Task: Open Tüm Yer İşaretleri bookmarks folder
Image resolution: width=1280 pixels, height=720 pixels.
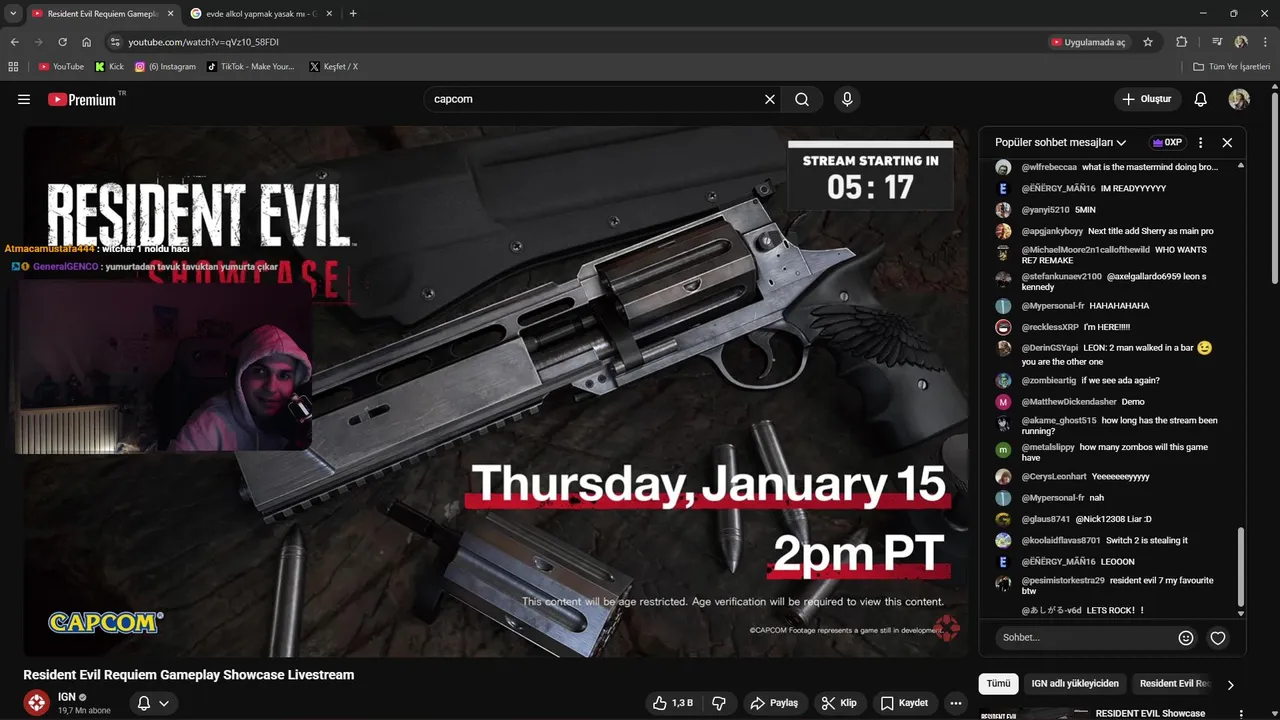Action: coord(1231,66)
